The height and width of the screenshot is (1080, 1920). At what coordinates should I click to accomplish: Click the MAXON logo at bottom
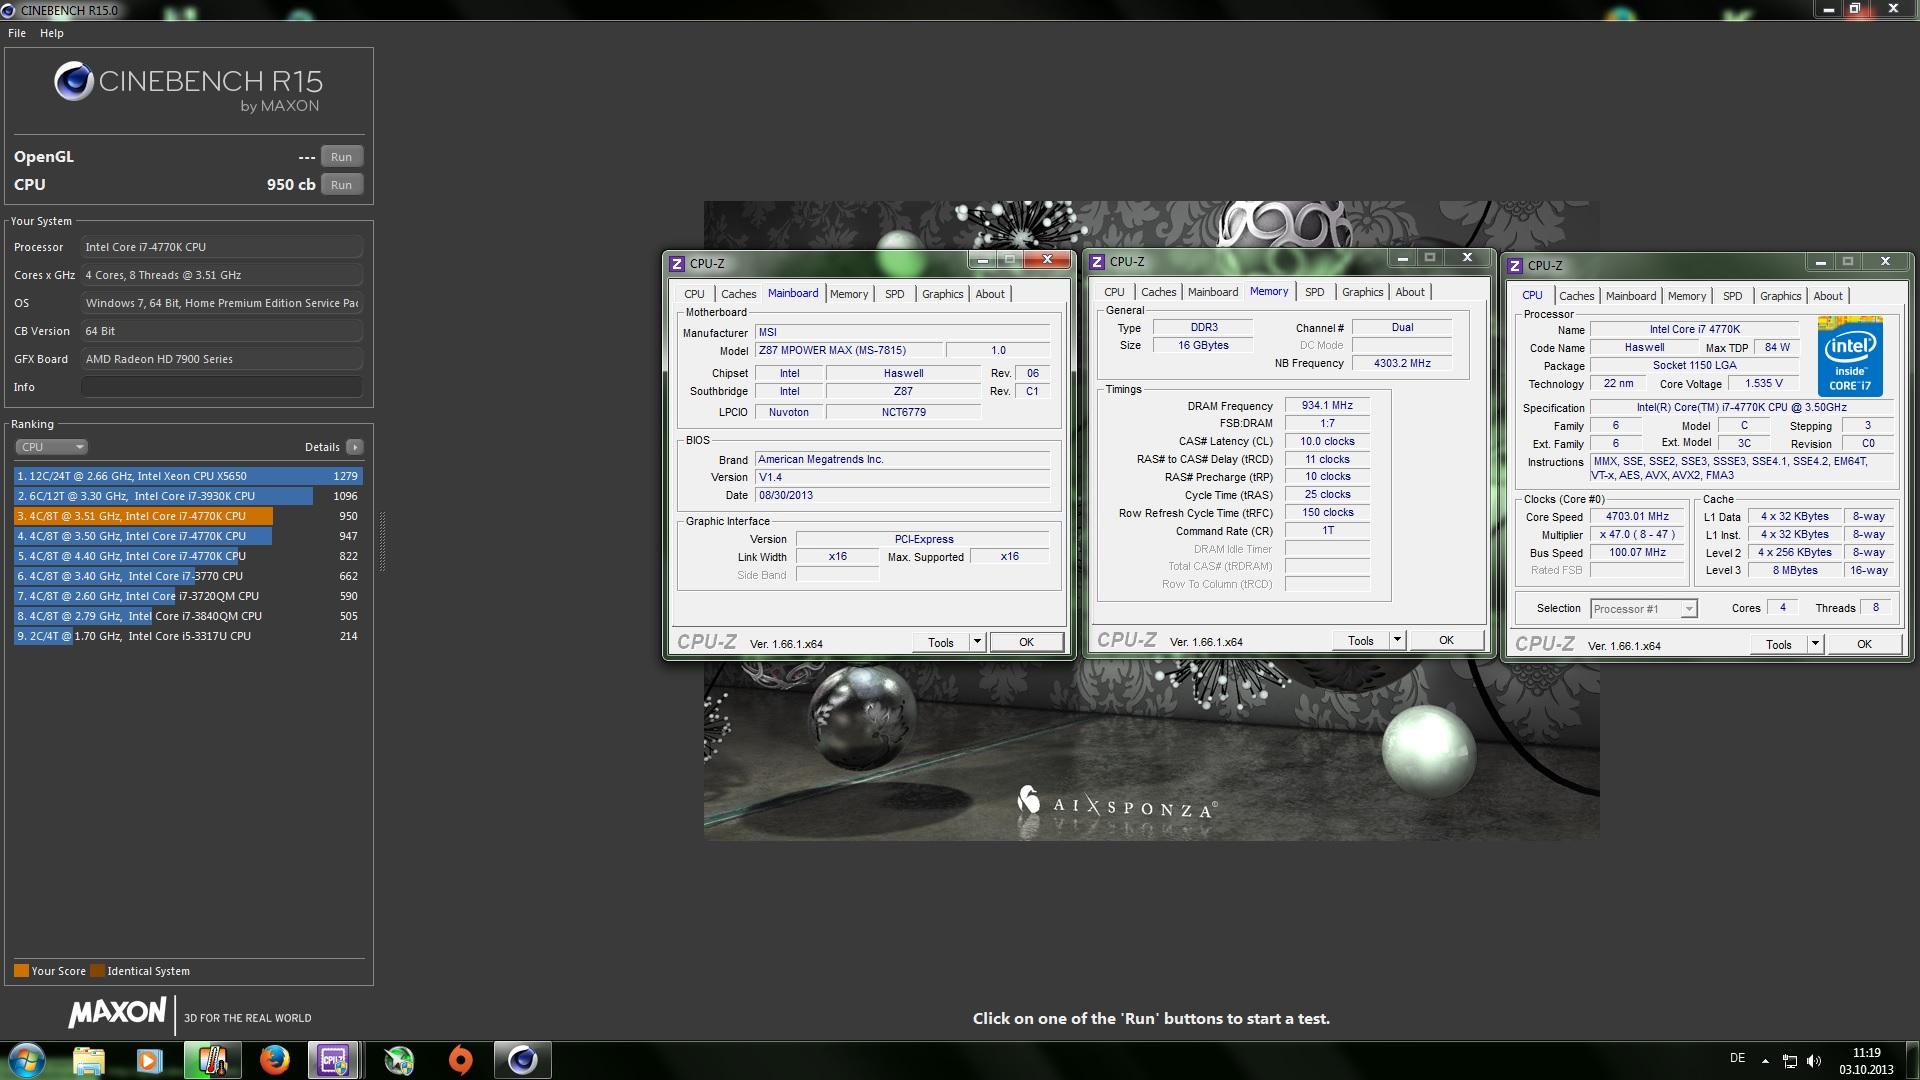(x=117, y=1013)
